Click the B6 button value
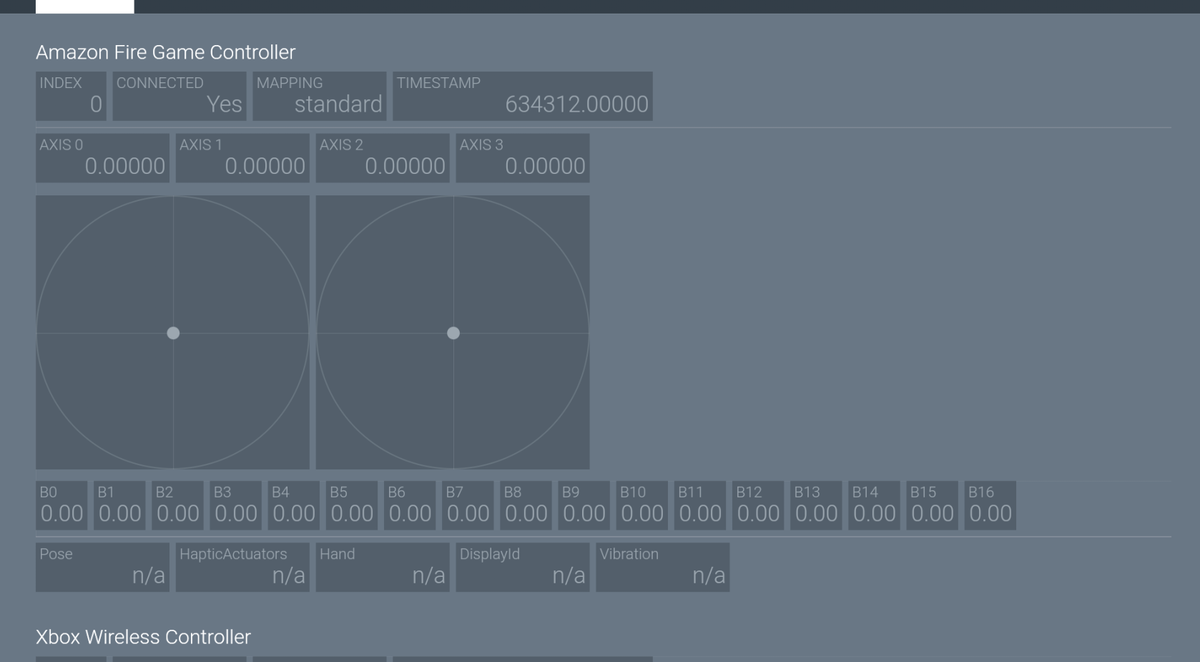 click(410, 505)
